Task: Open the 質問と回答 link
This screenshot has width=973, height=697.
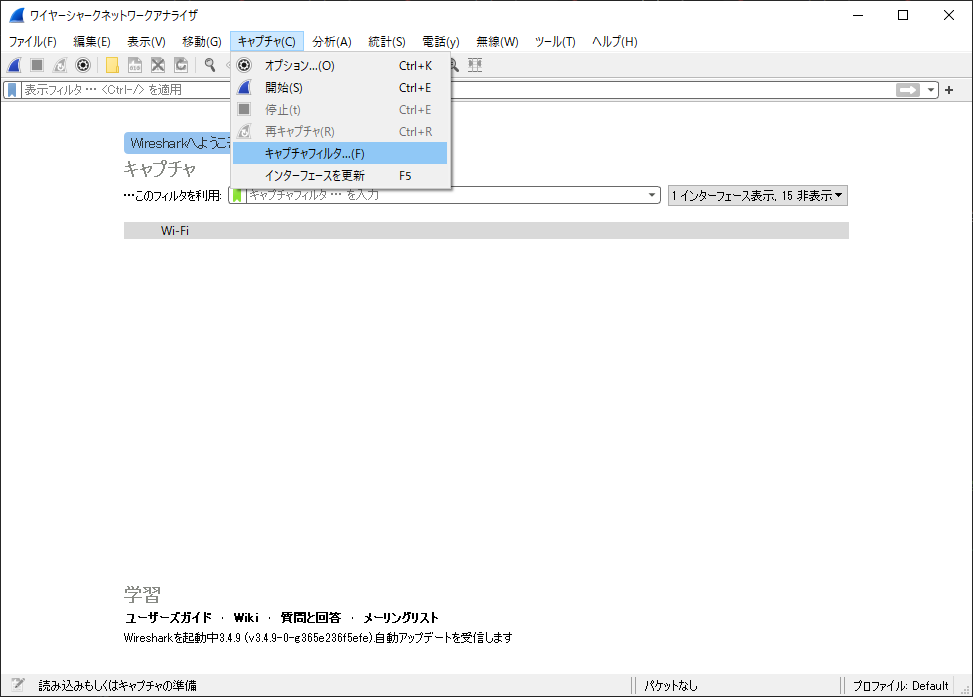Action: point(311,618)
